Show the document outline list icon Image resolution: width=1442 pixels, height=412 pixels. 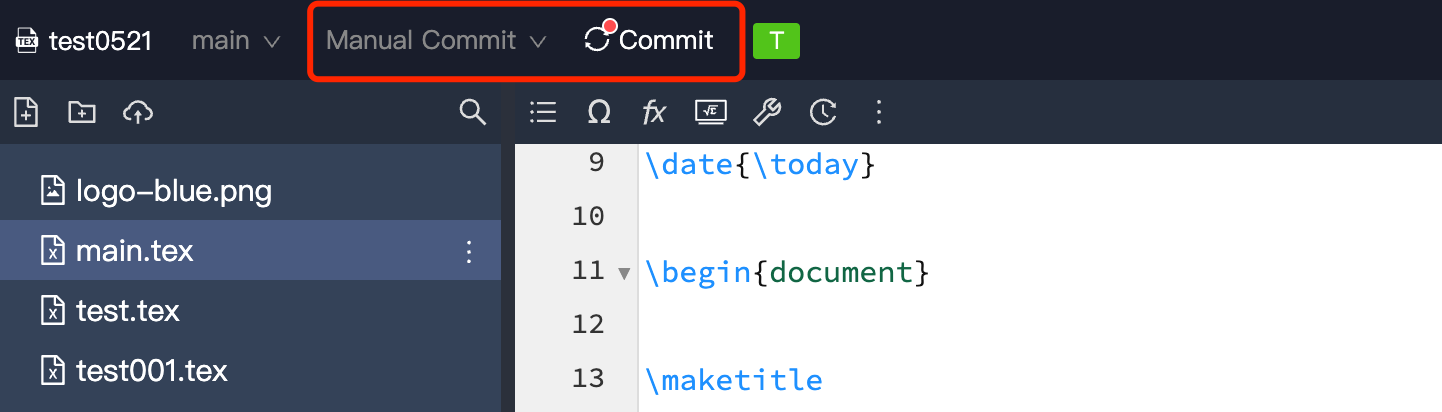[543, 113]
